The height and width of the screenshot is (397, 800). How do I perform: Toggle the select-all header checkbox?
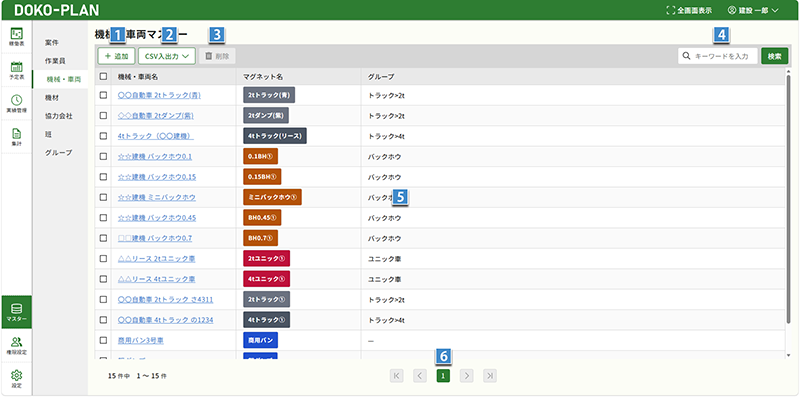point(104,77)
